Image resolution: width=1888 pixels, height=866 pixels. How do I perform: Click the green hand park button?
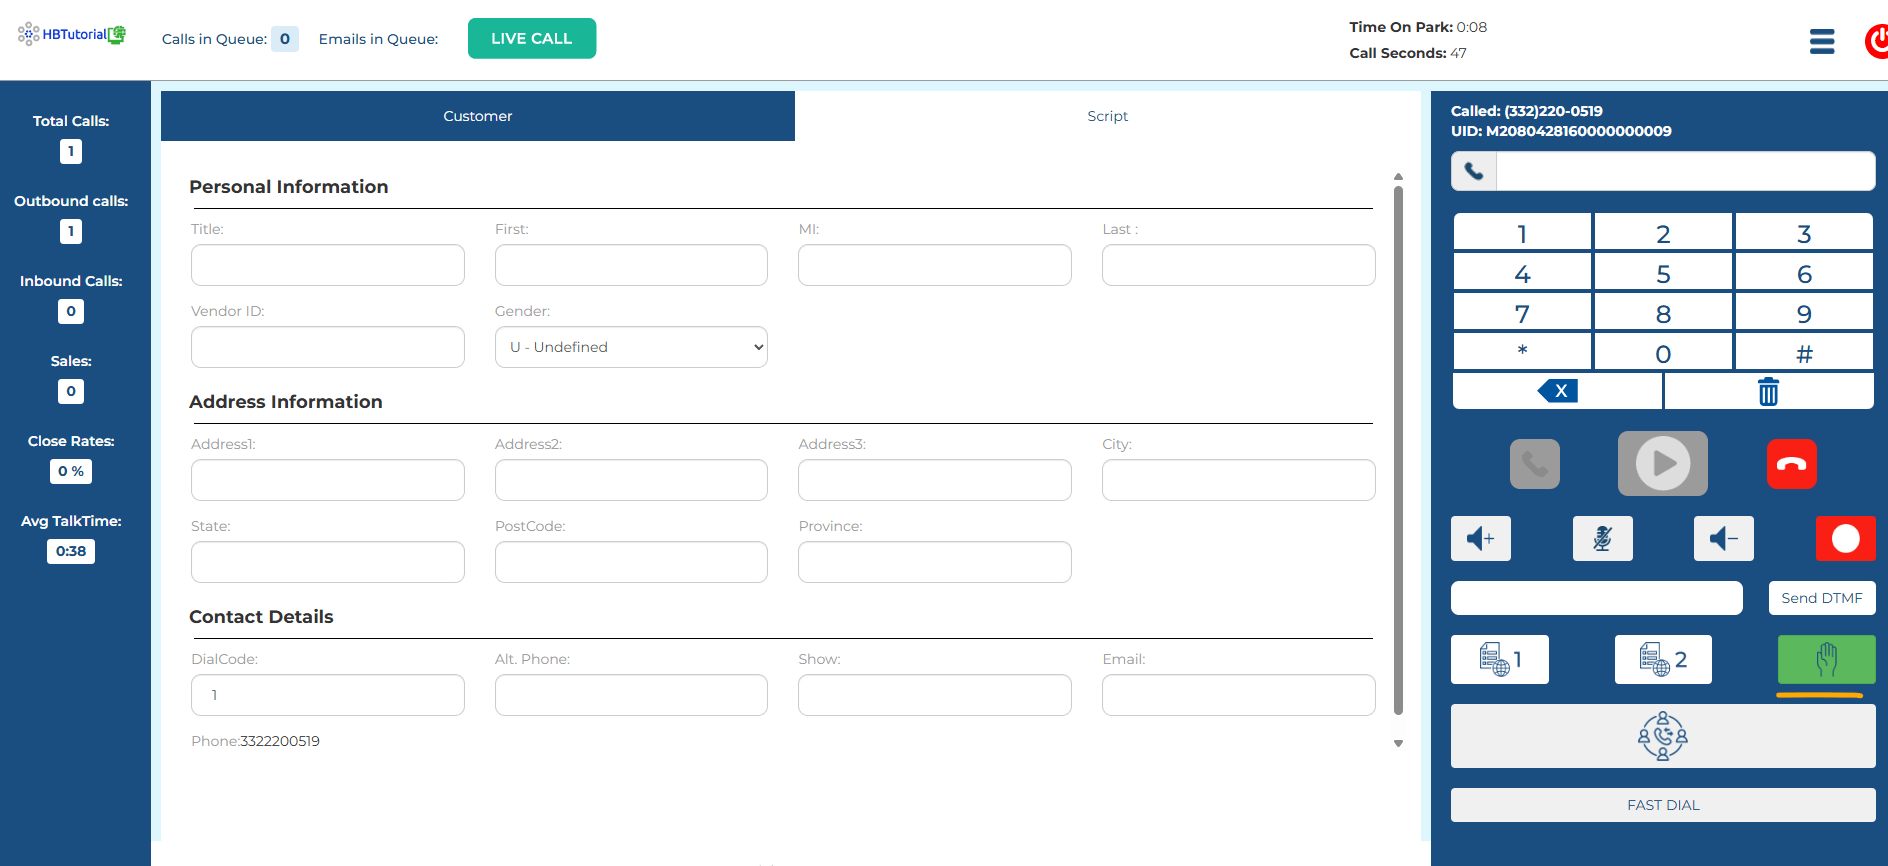1827,660
